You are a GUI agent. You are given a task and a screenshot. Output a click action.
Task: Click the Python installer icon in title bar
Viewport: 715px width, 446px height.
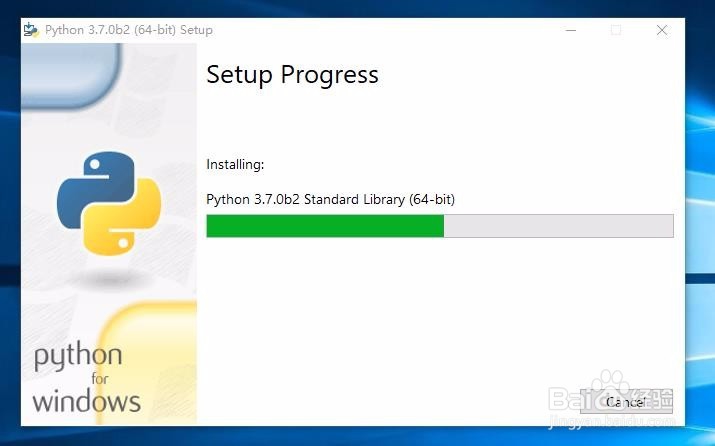[31, 30]
